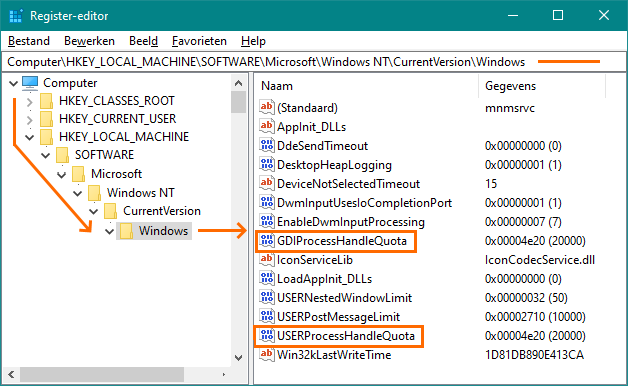Image resolution: width=628 pixels, height=386 pixels.
Task: Click the mnmsrvc data value
Action: click(509, 108)
